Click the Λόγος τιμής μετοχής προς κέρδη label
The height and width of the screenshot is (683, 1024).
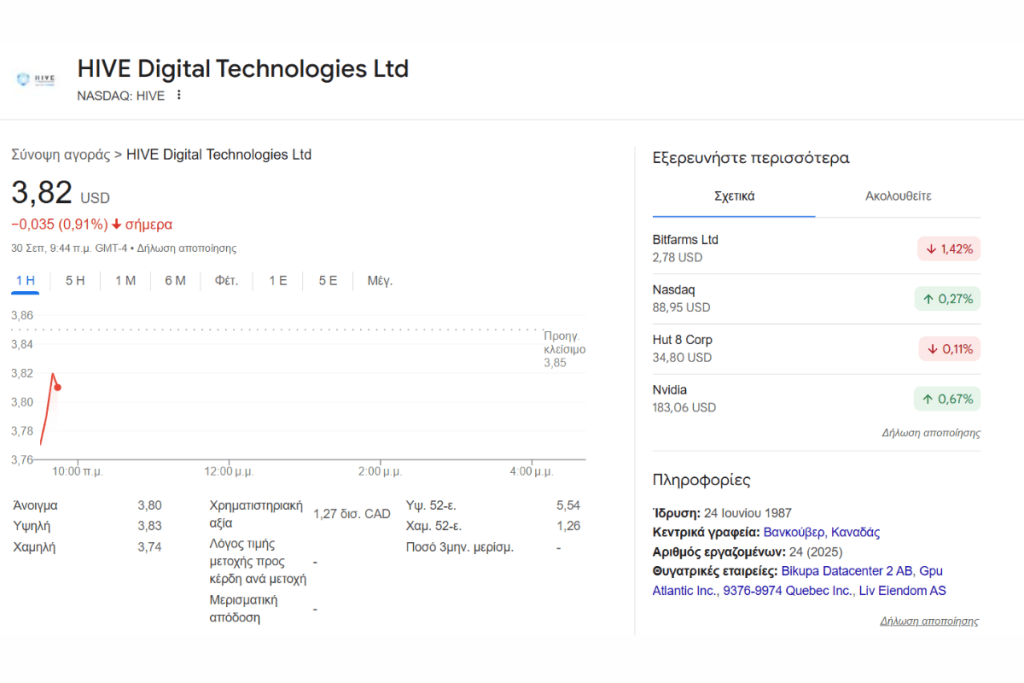click(257, 562)
